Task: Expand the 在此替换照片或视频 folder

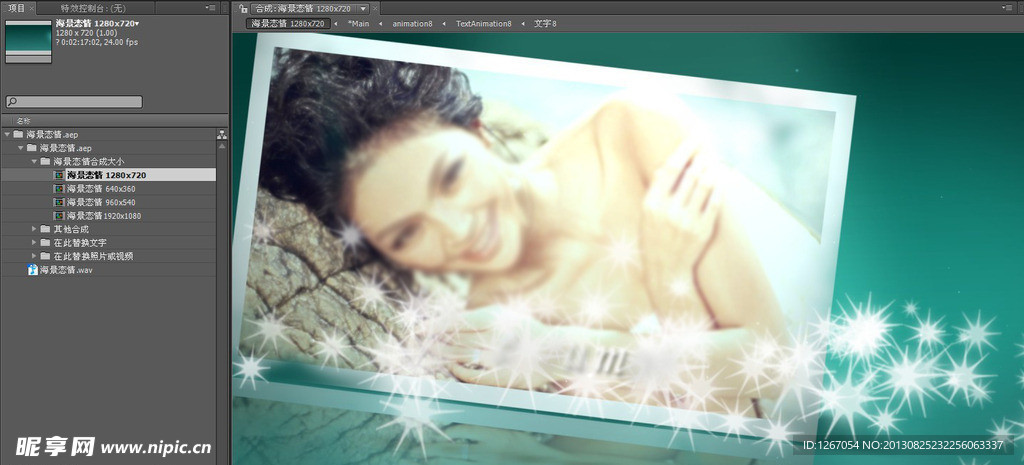Action: point(34,256)
